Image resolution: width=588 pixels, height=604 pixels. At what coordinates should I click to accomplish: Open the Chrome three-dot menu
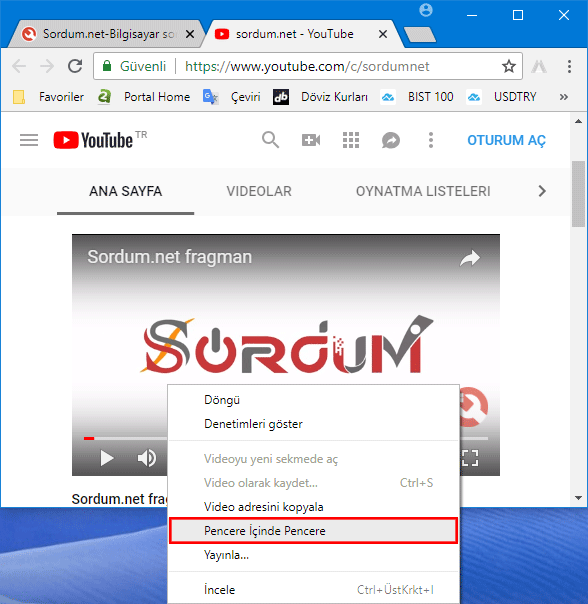pos(569,66)
